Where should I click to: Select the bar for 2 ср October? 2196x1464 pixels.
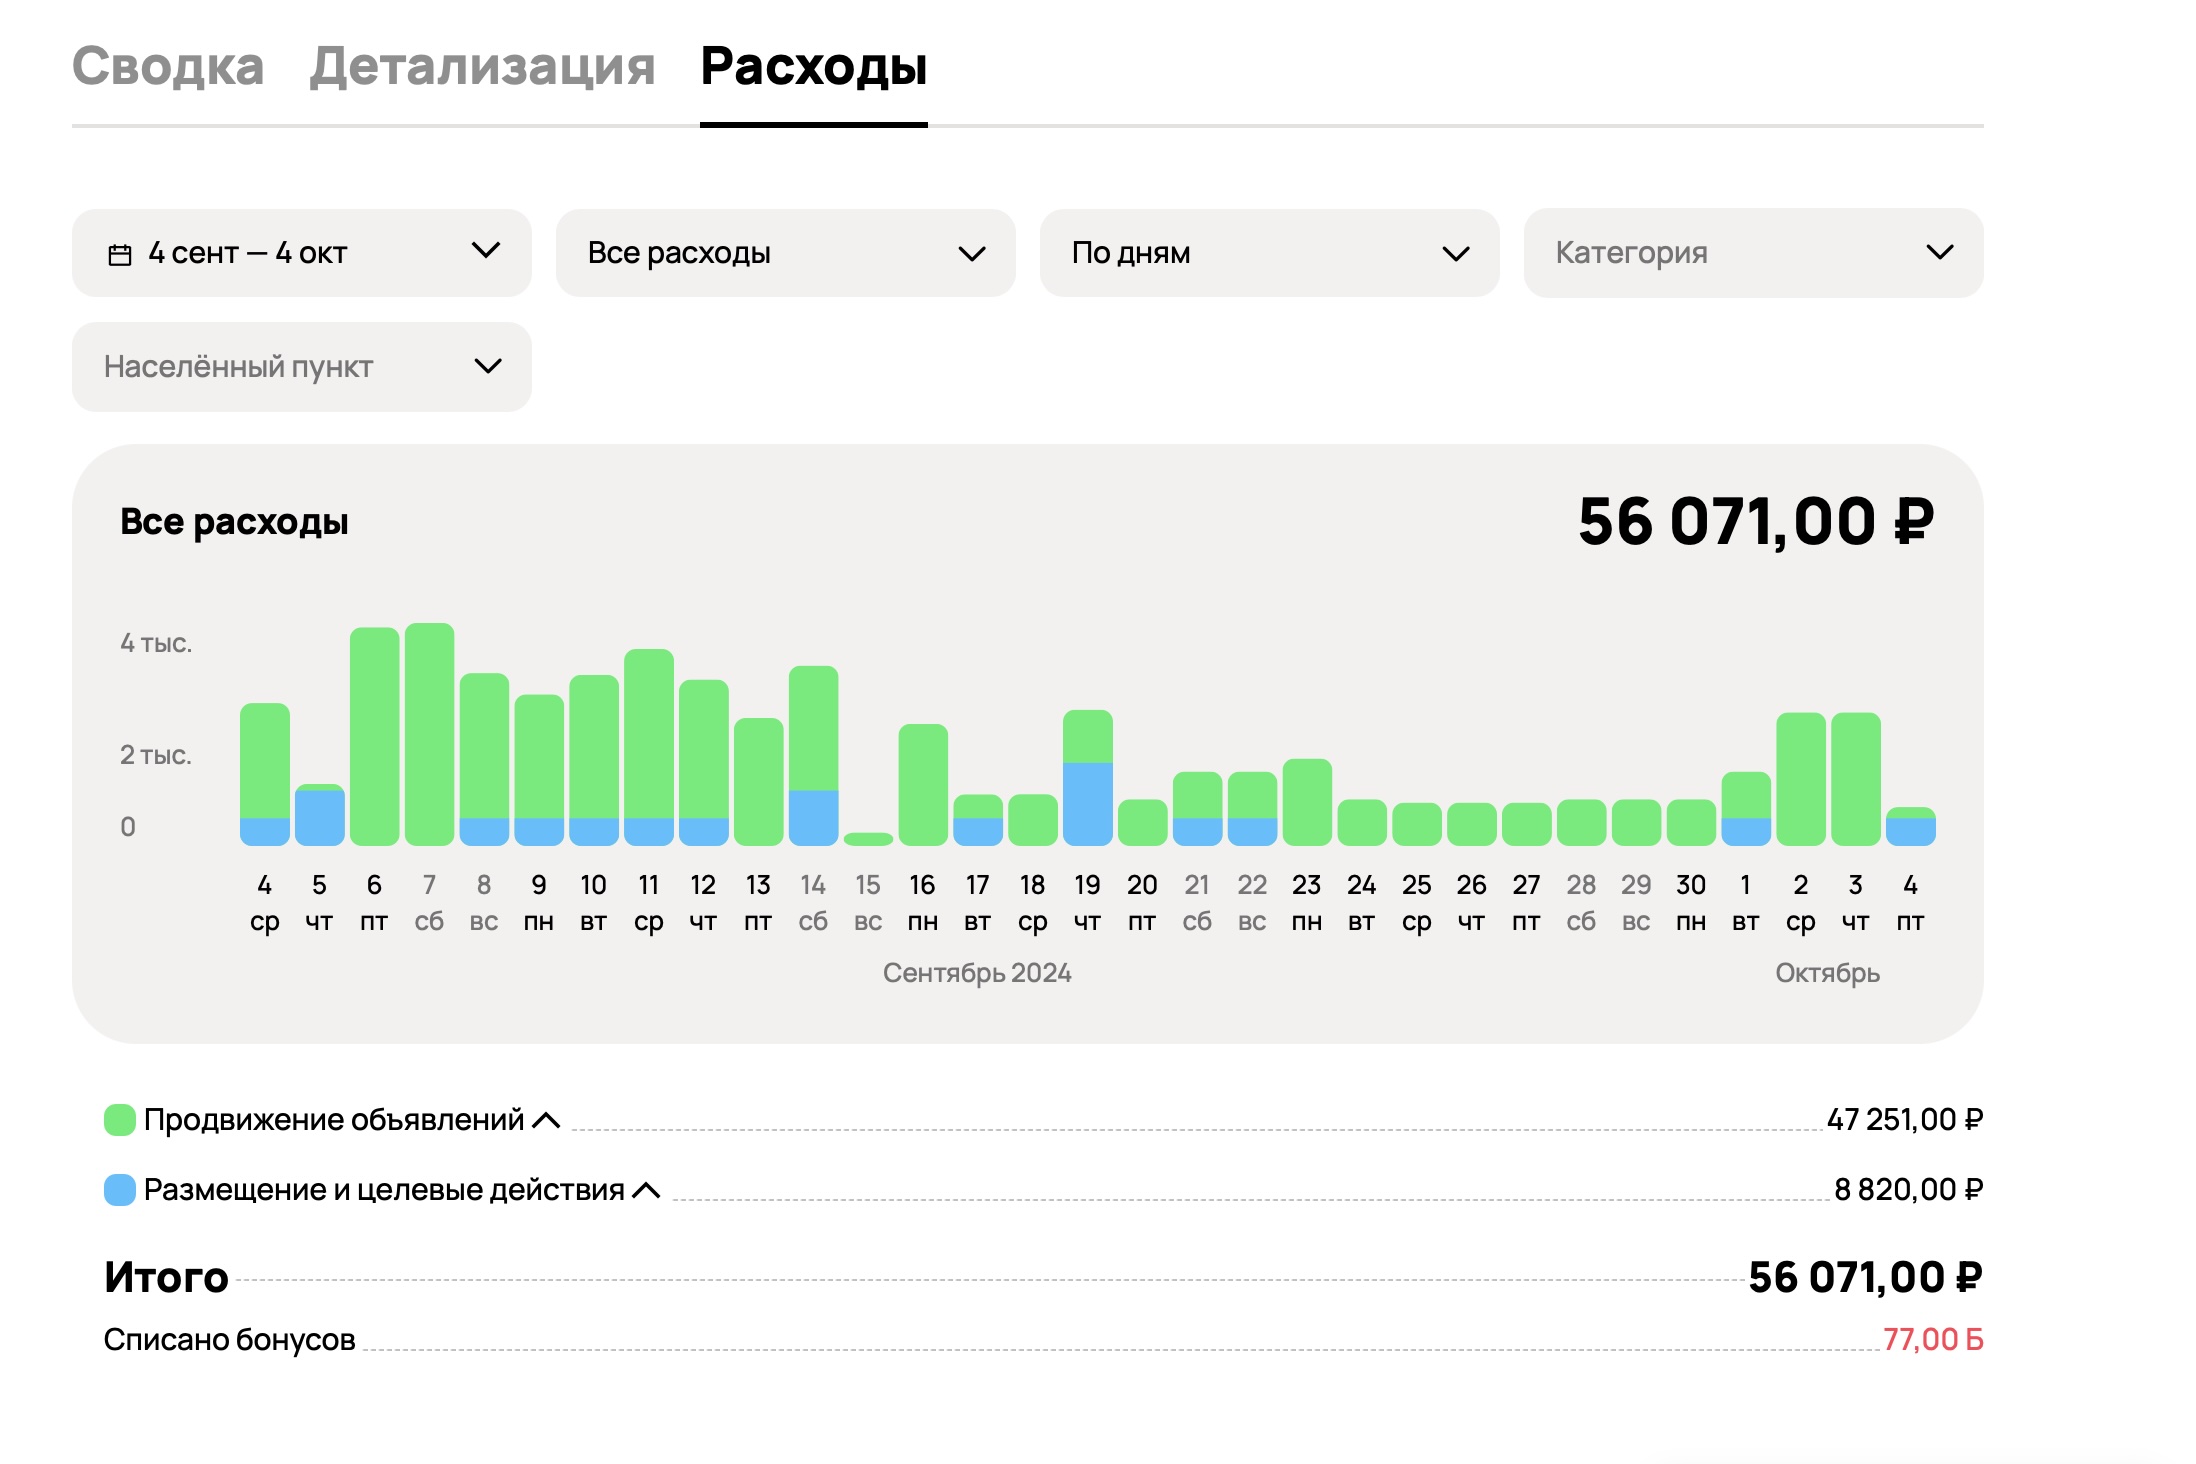(x=1801, y=779)
